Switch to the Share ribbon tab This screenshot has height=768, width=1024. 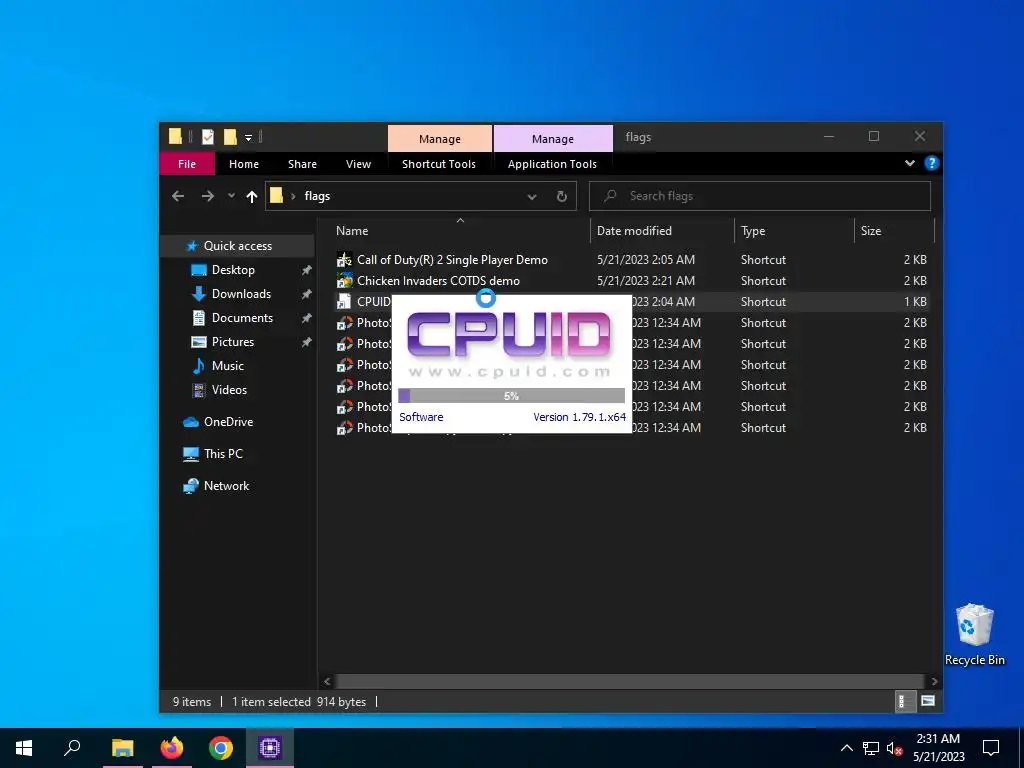[x=302, y=164]
